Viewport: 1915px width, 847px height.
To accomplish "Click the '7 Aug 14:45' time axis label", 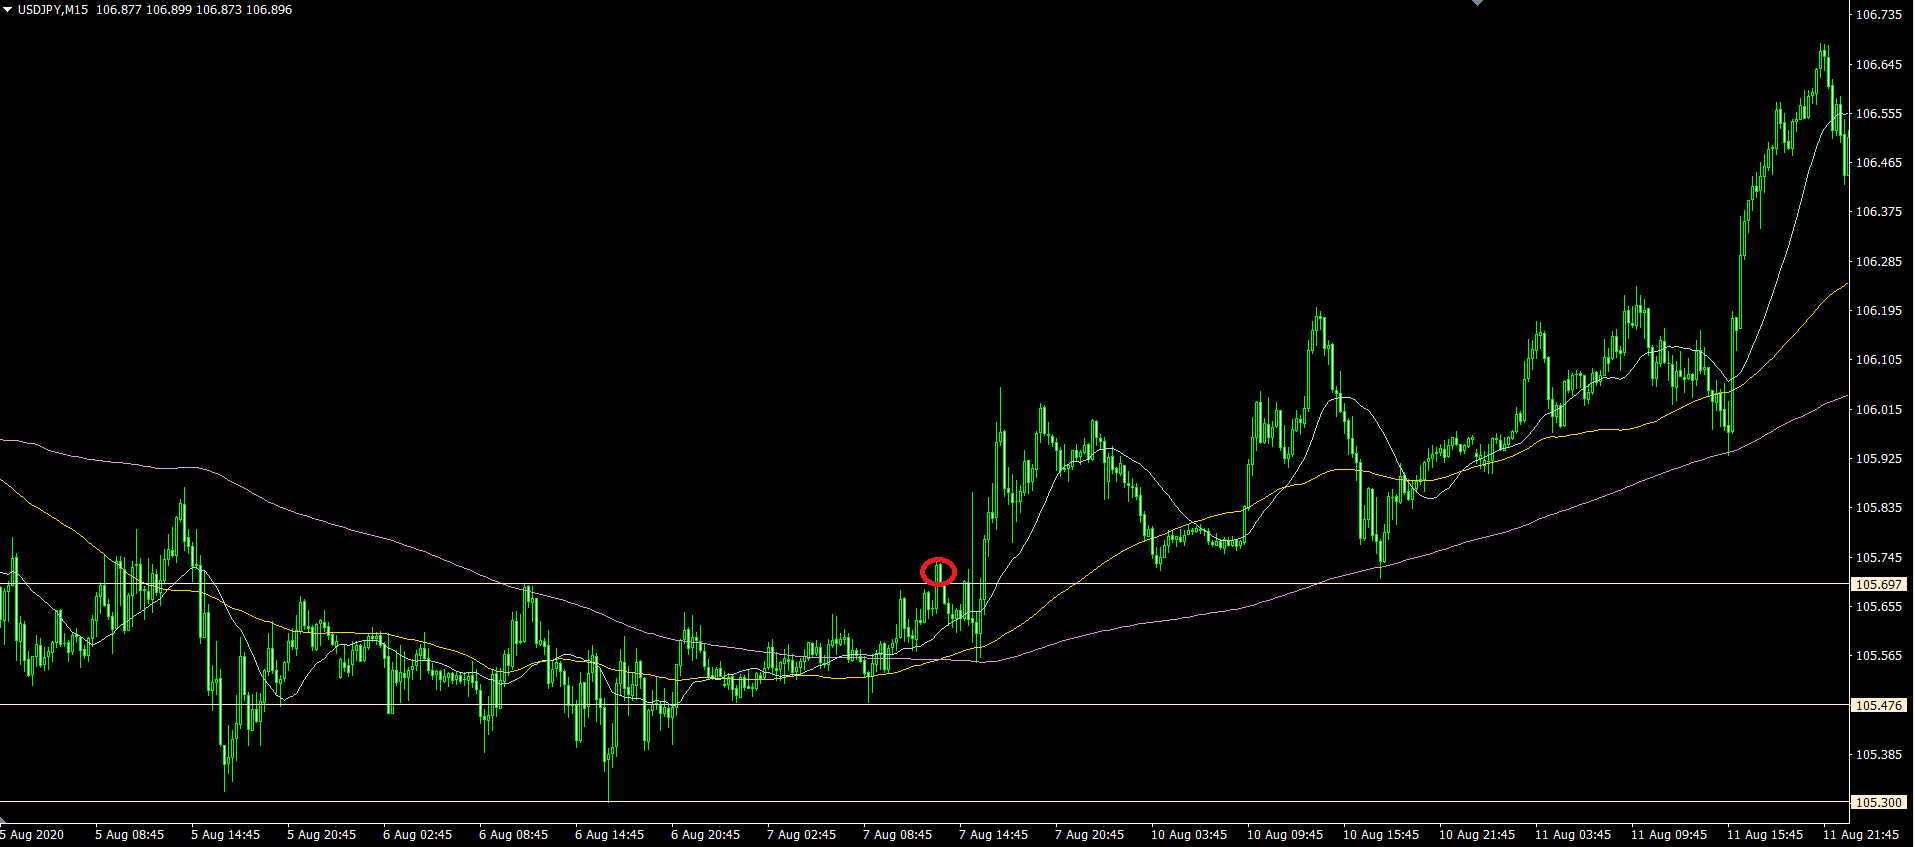I will click(x=994, y=835).
